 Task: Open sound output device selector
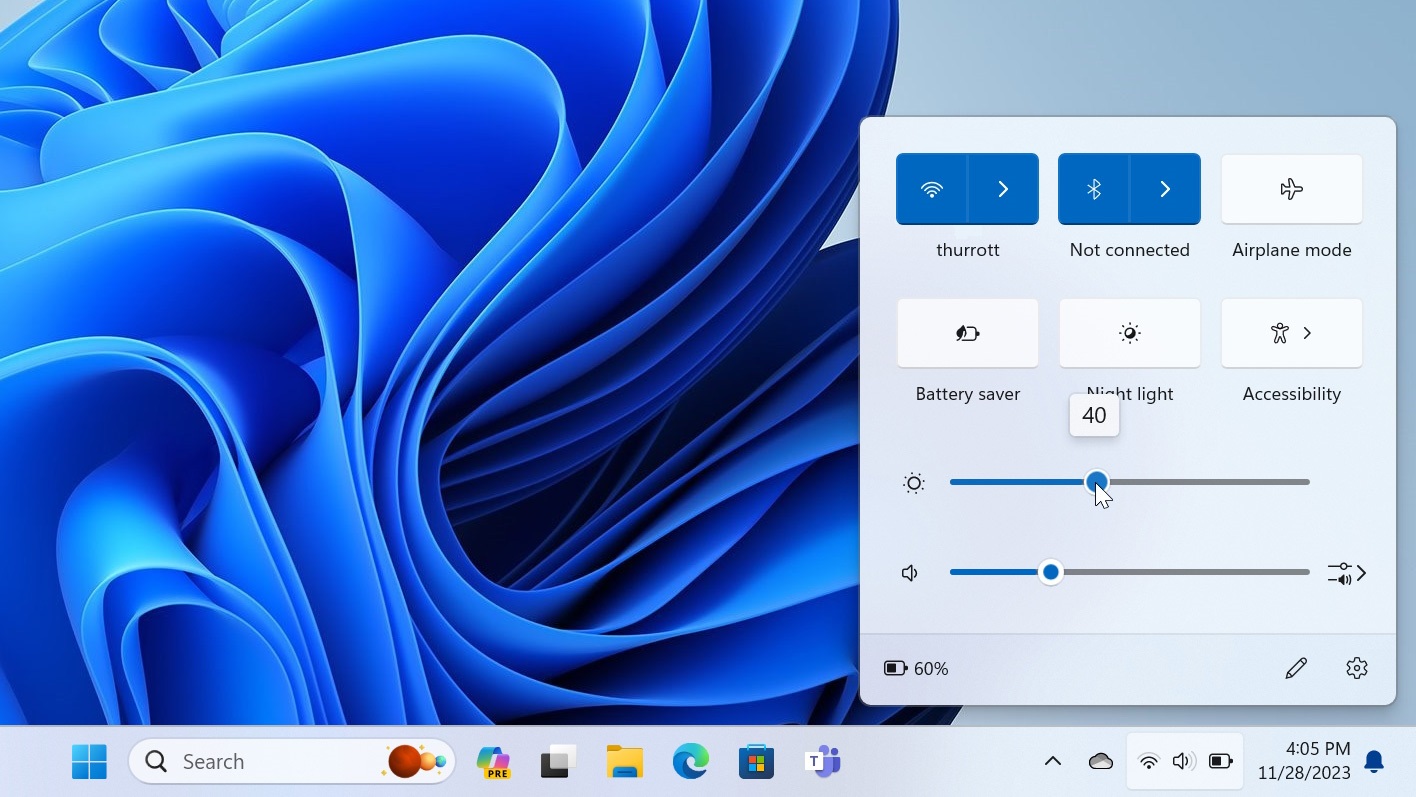[x=1346, y=573]
